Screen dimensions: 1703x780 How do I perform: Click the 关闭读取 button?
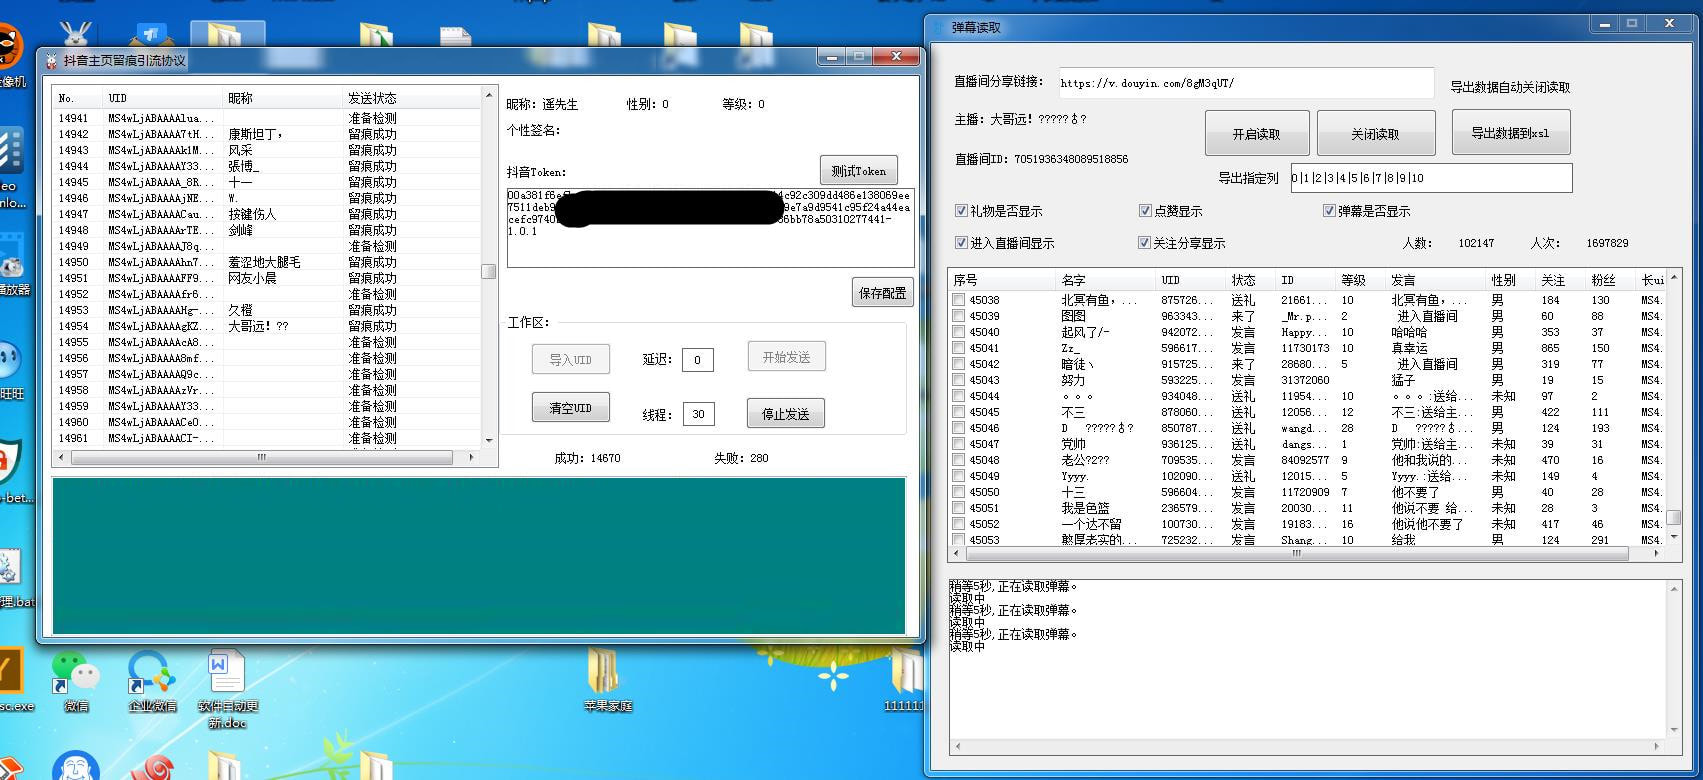(1375, 134)
